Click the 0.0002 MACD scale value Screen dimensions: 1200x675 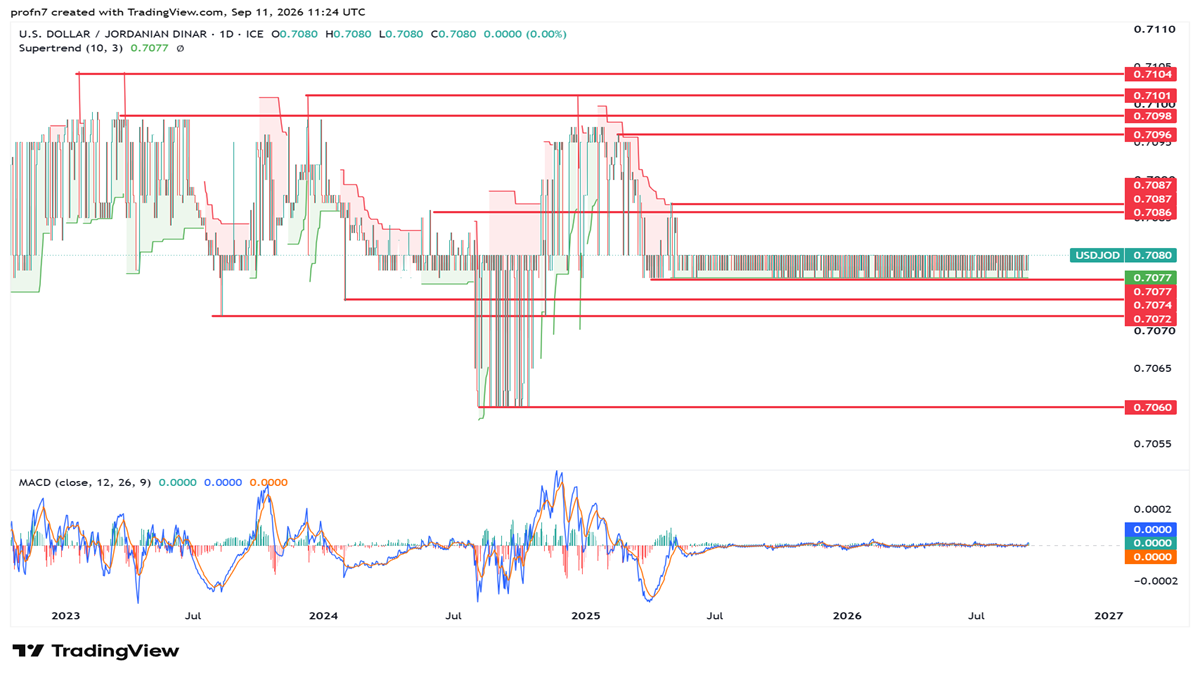(x=1153, y=509)
